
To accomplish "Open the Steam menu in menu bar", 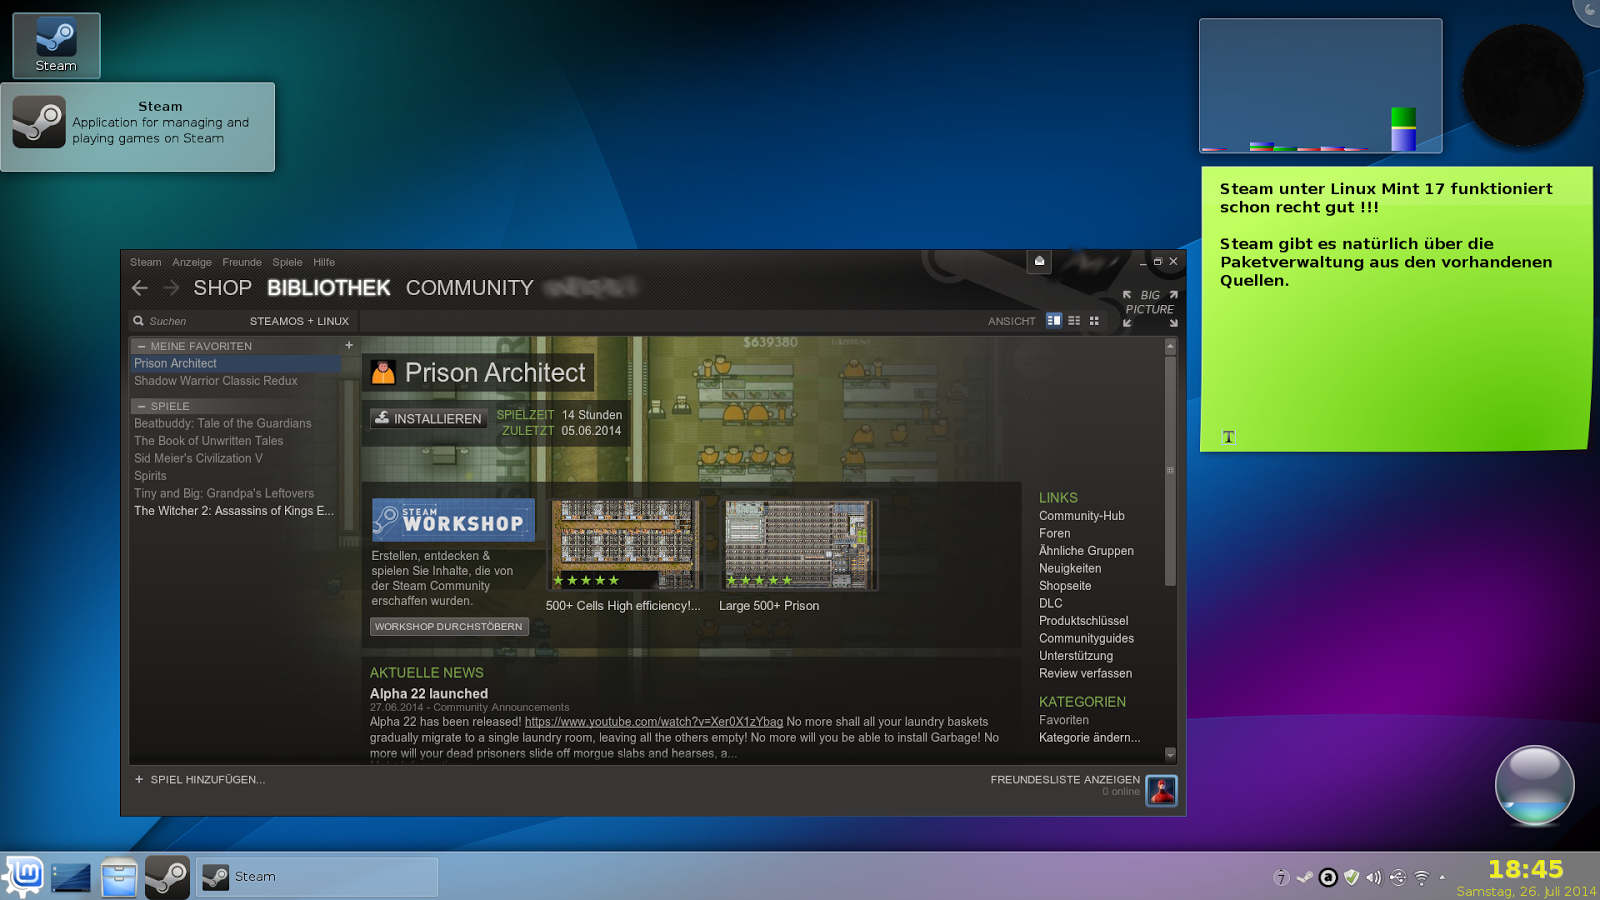I will (145, 262).
